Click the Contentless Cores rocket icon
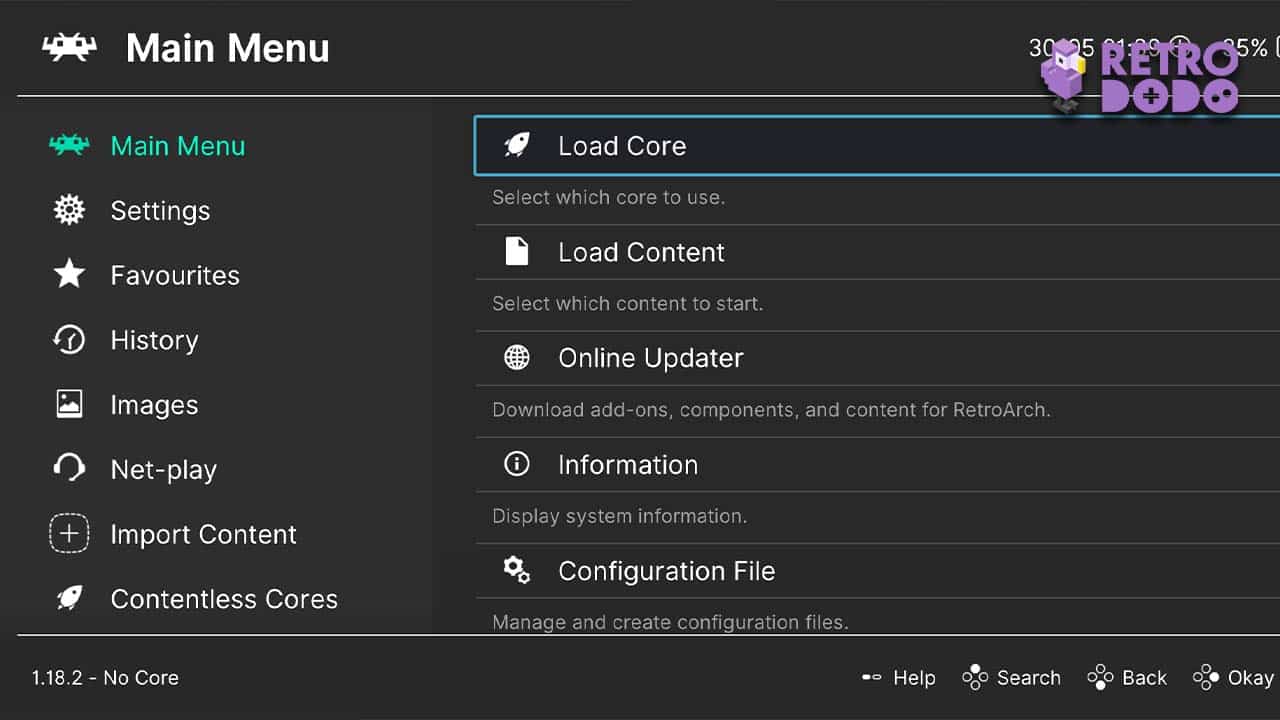 coord(68,598)
